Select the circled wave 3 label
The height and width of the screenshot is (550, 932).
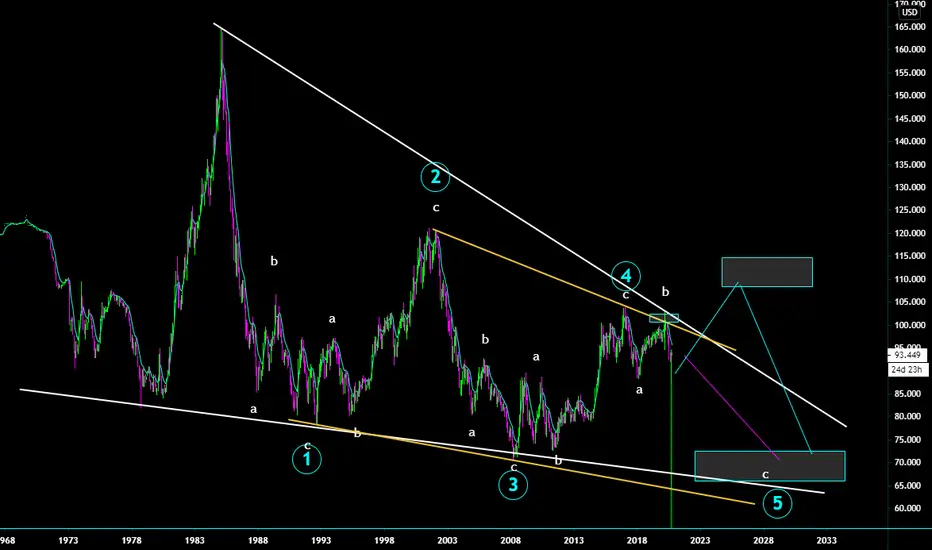(x=513, y=485)
